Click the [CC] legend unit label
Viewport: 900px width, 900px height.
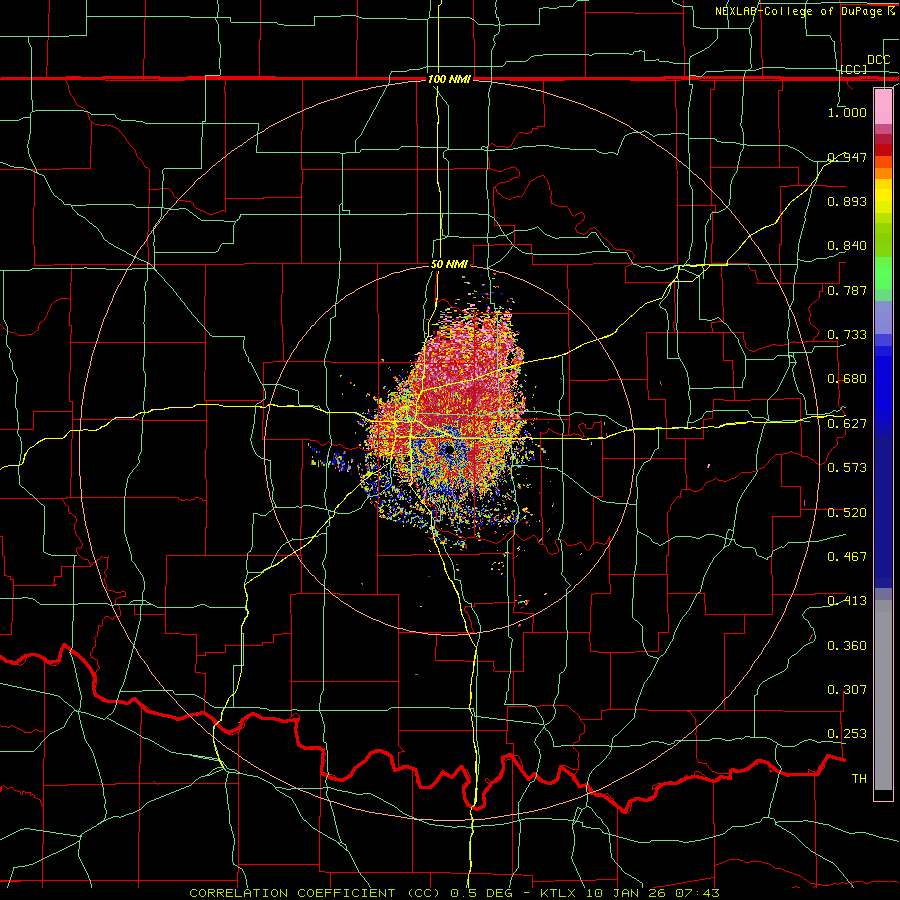point(854,69)
